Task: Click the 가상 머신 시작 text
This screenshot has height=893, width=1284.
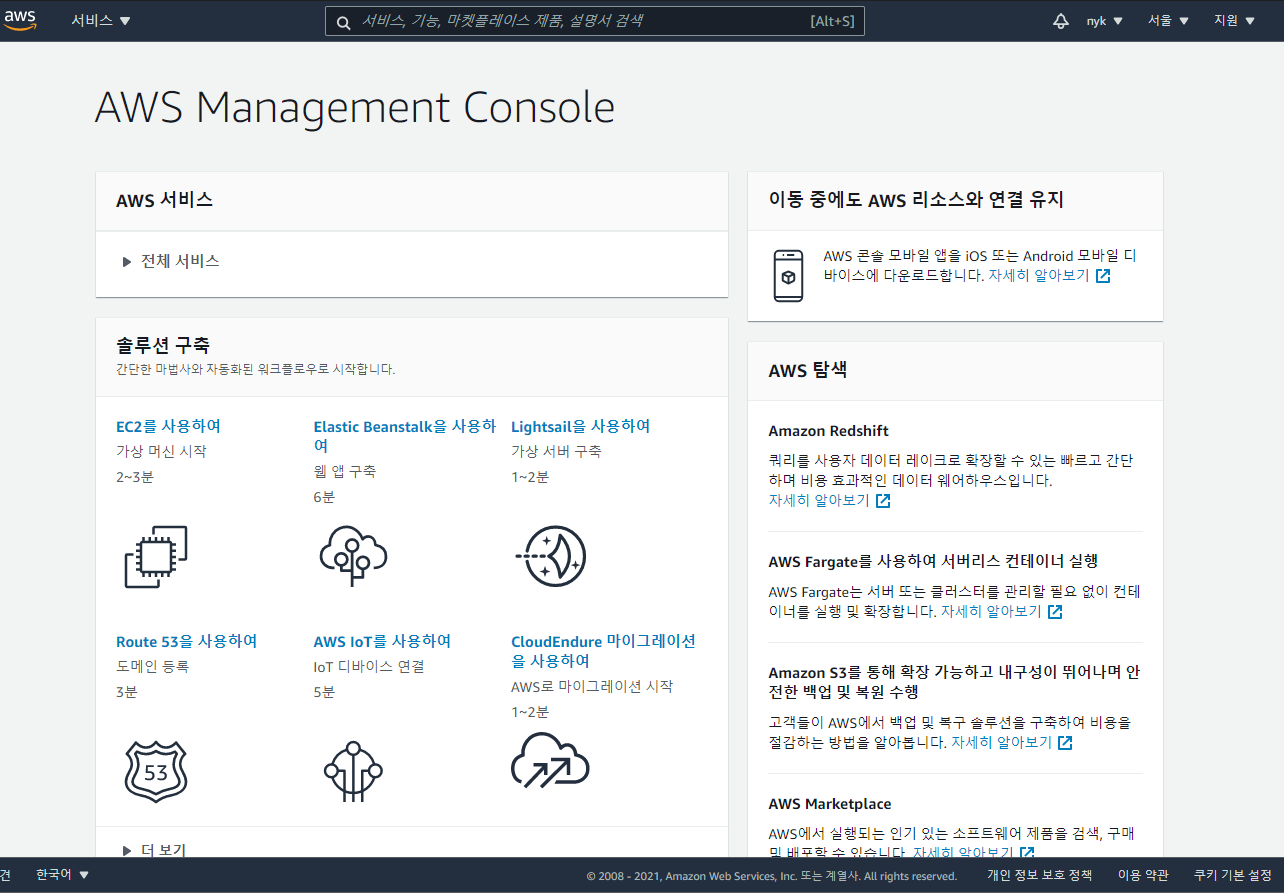Action: click(x=161, y=452)
